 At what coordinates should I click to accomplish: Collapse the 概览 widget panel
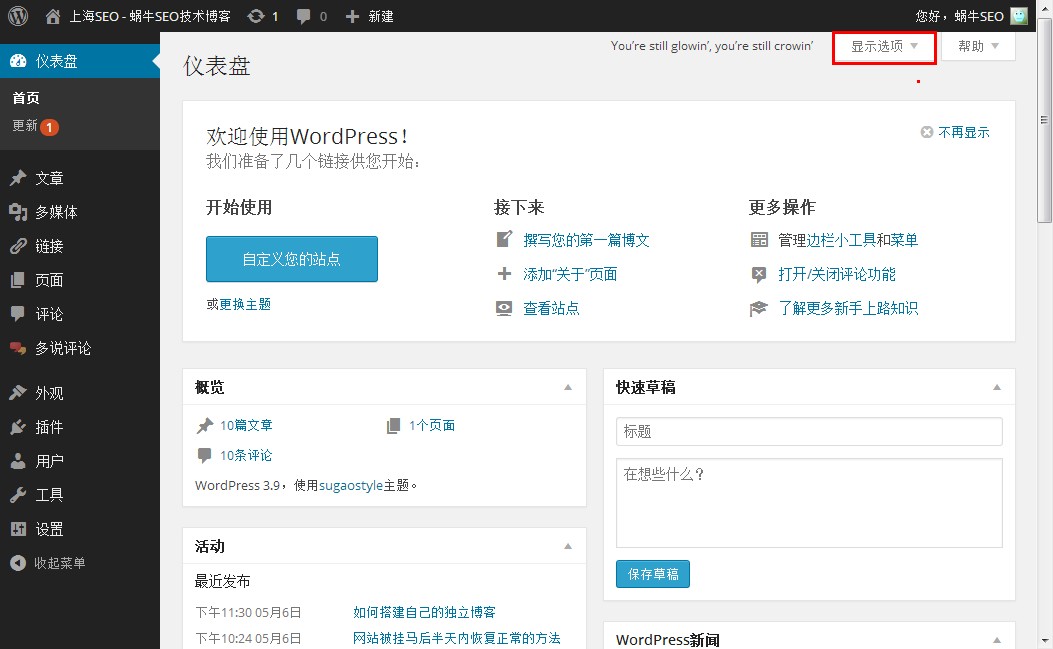pyautogui.click(x=568, y=387)
